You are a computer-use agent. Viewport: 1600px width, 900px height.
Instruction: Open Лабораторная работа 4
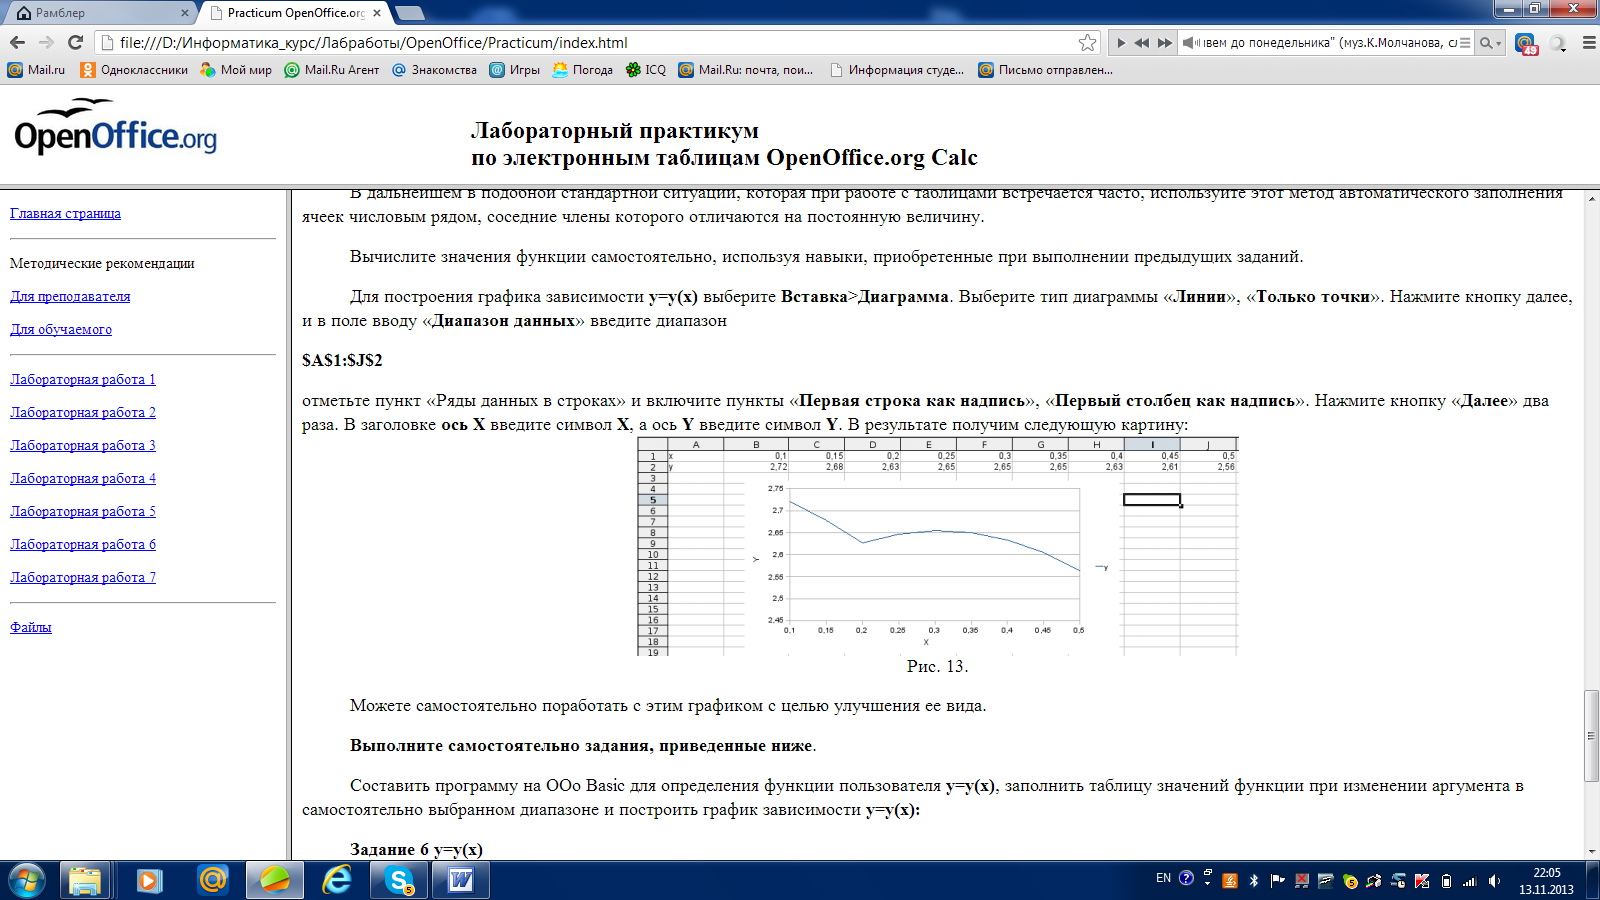tap(83, 478)
